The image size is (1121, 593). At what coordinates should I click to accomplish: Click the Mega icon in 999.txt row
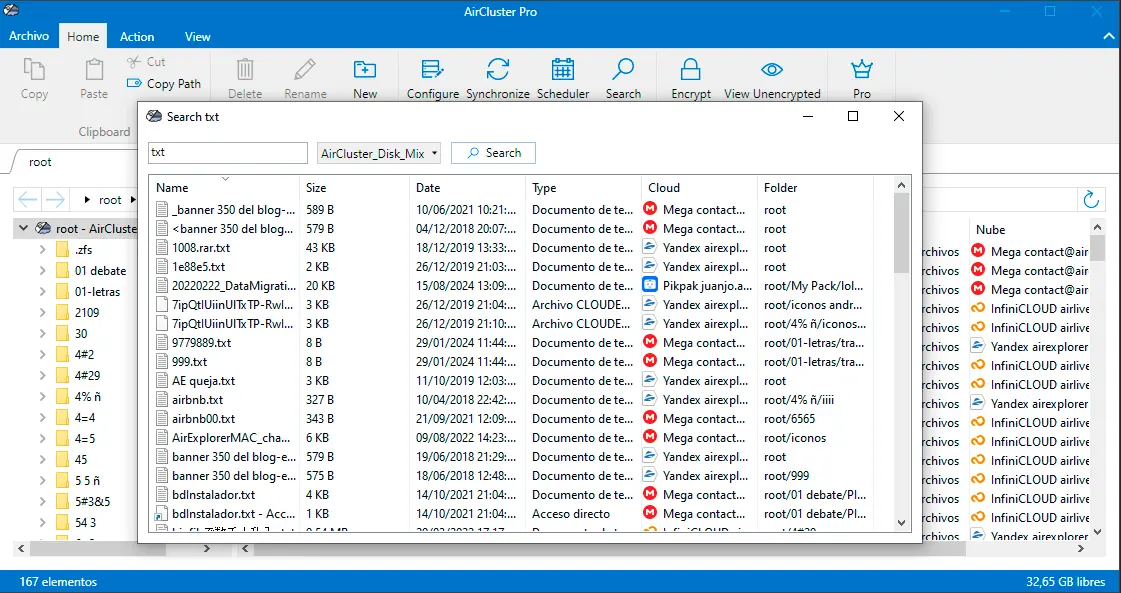point(649,361)
